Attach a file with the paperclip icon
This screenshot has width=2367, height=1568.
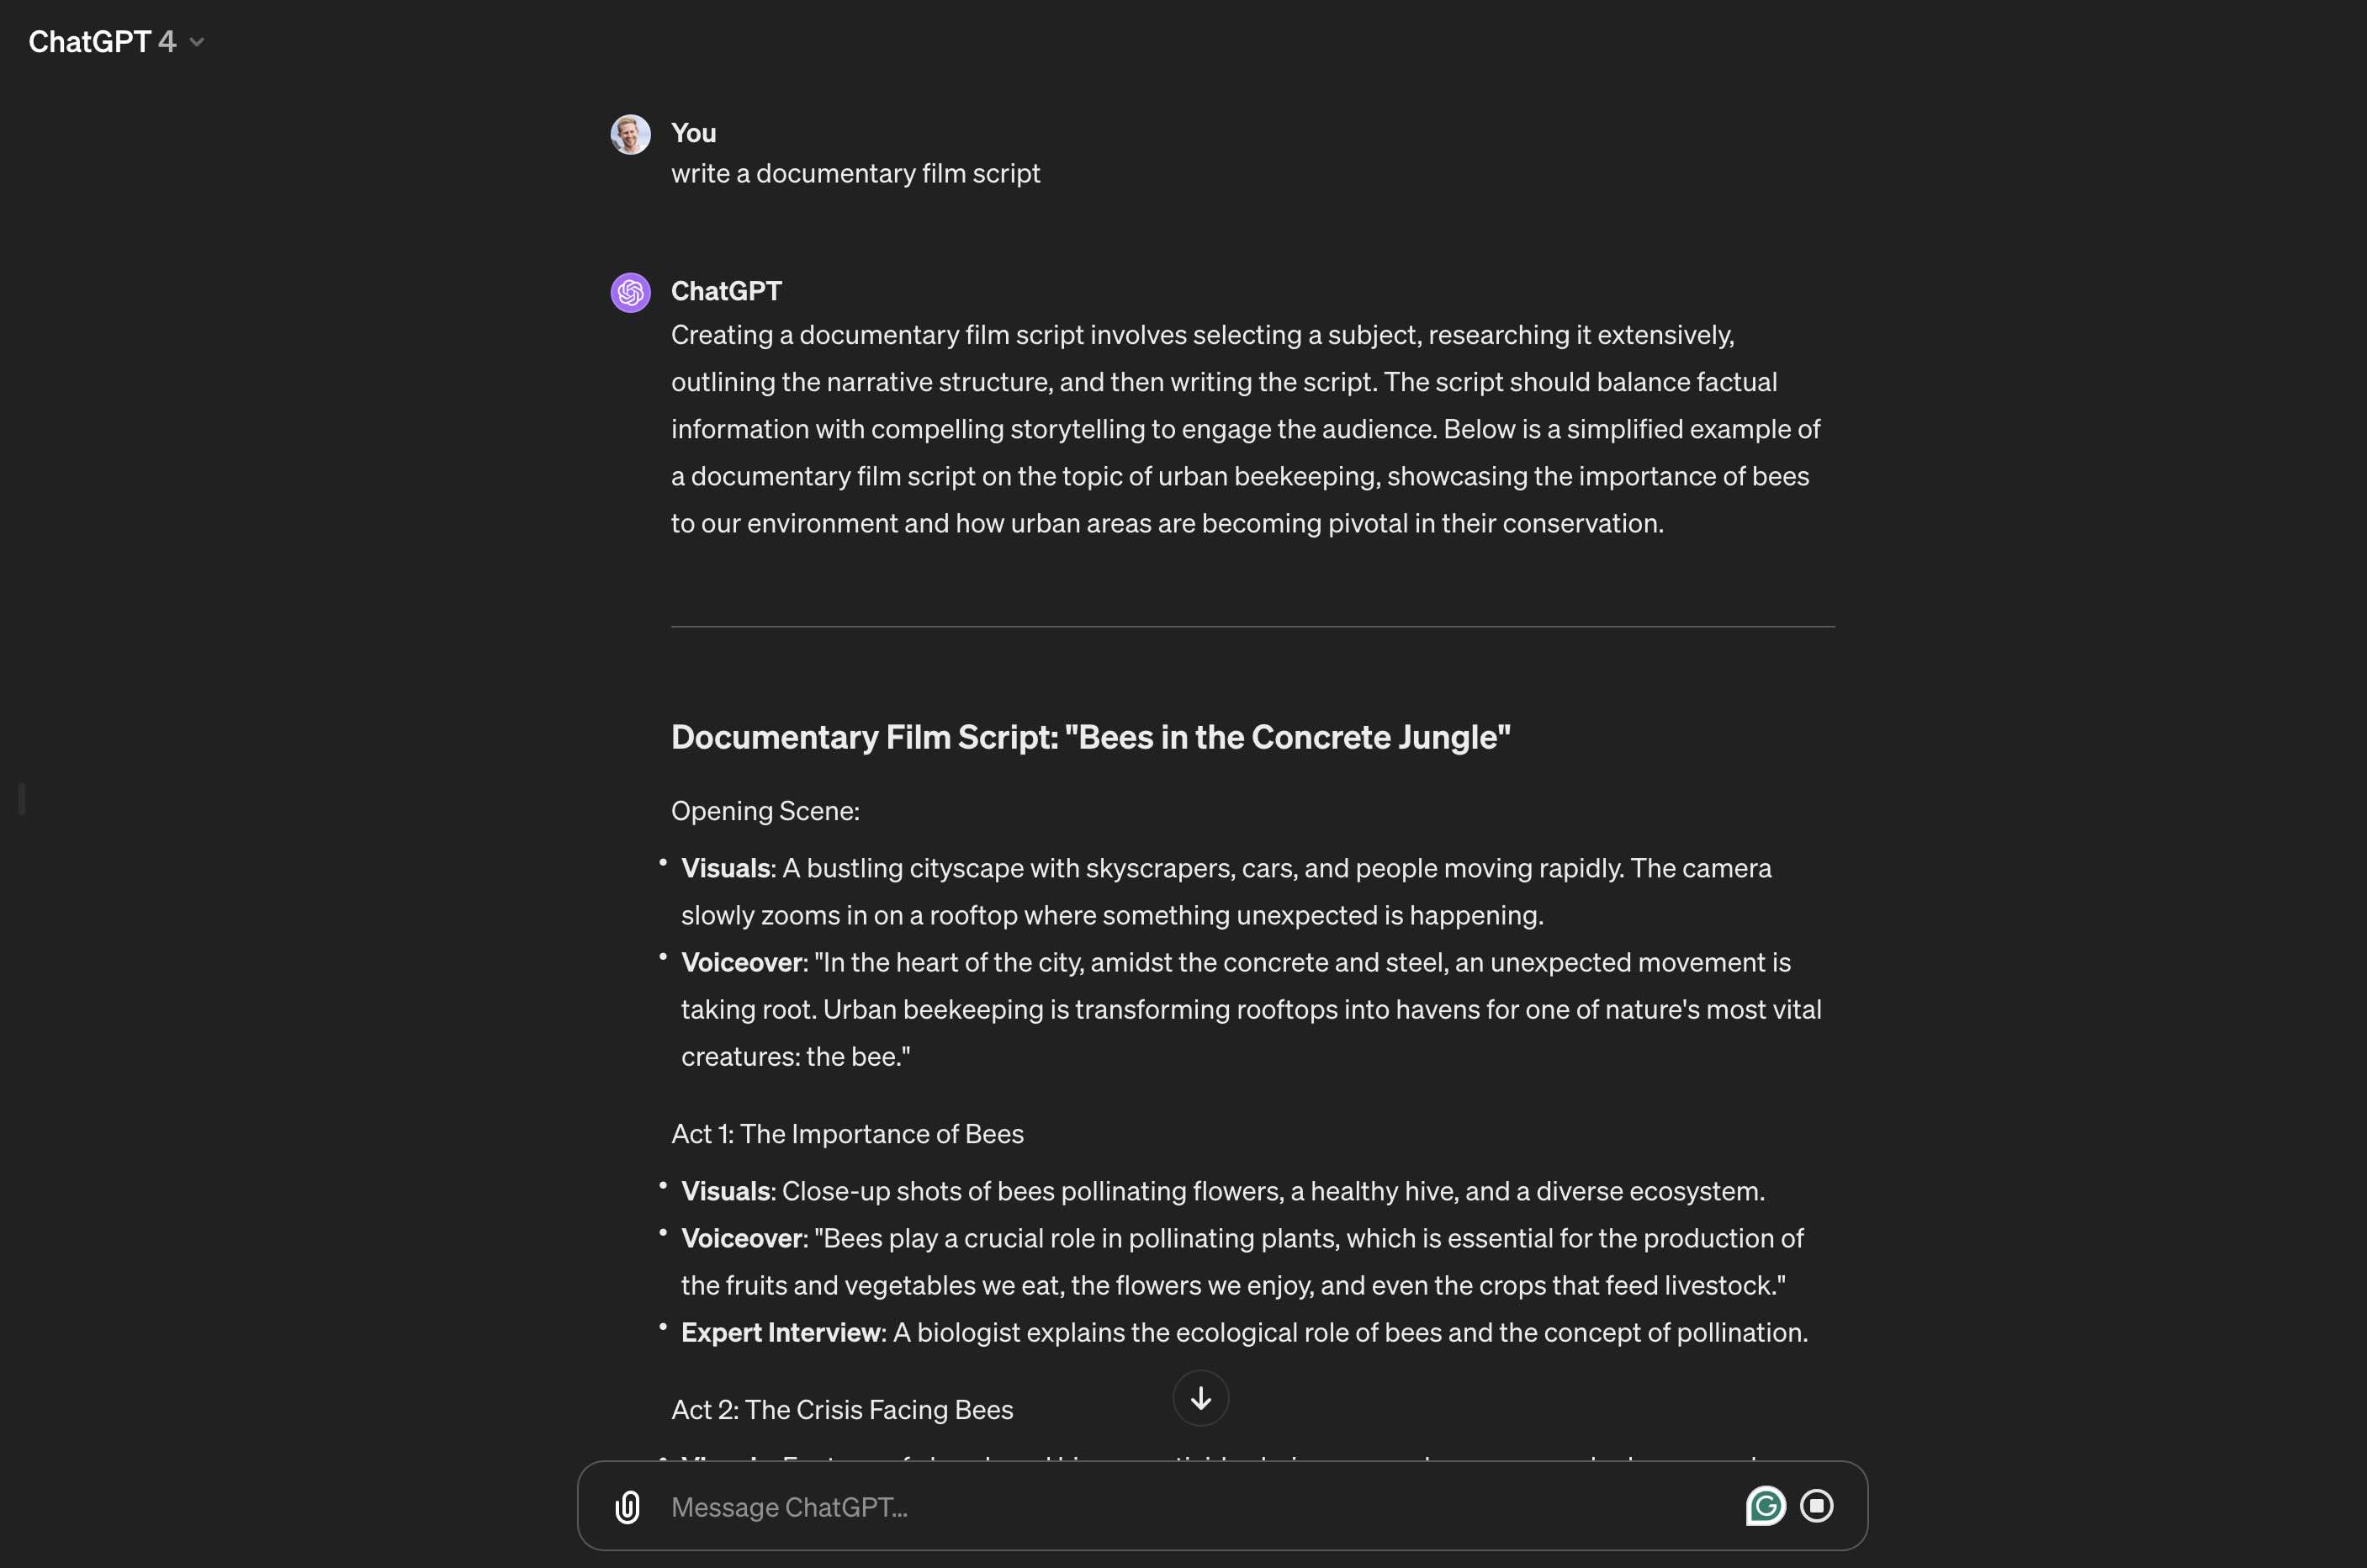[627, 1506]
